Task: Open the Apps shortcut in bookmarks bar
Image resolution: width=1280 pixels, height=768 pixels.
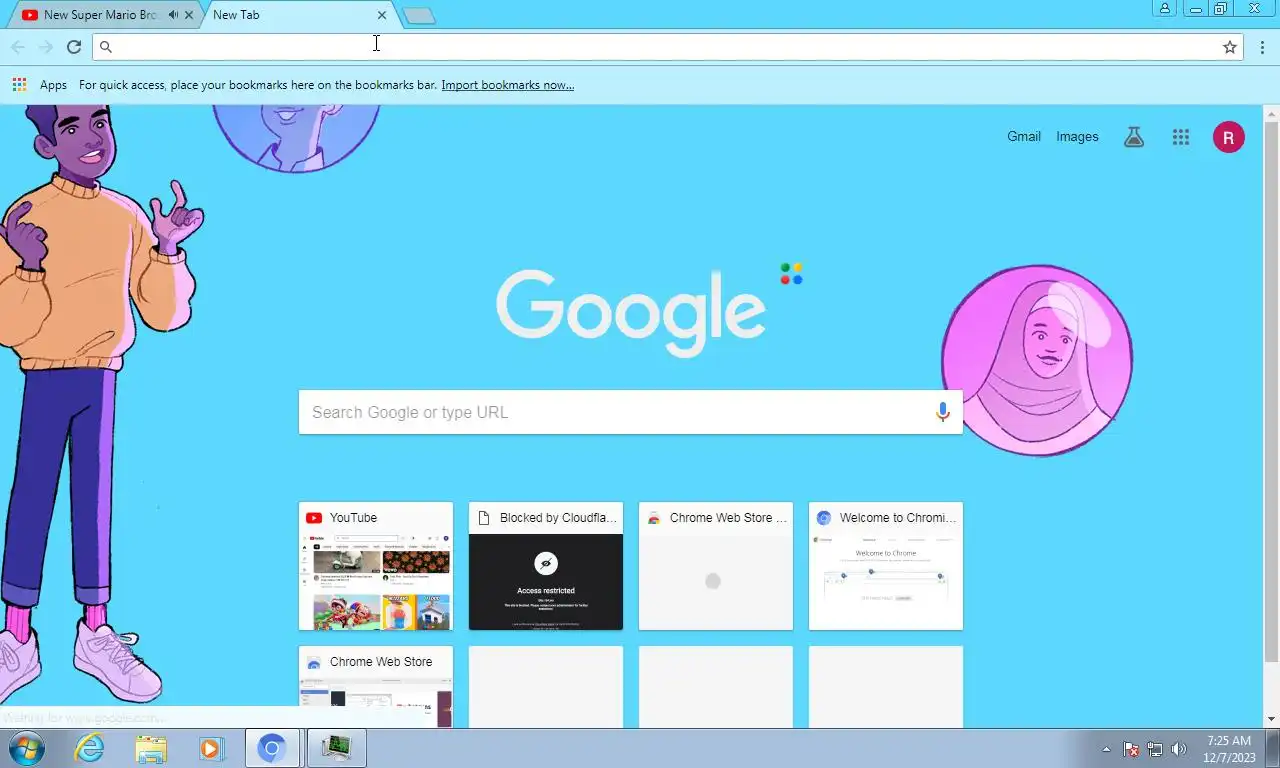Action: [x=40, y=85]
